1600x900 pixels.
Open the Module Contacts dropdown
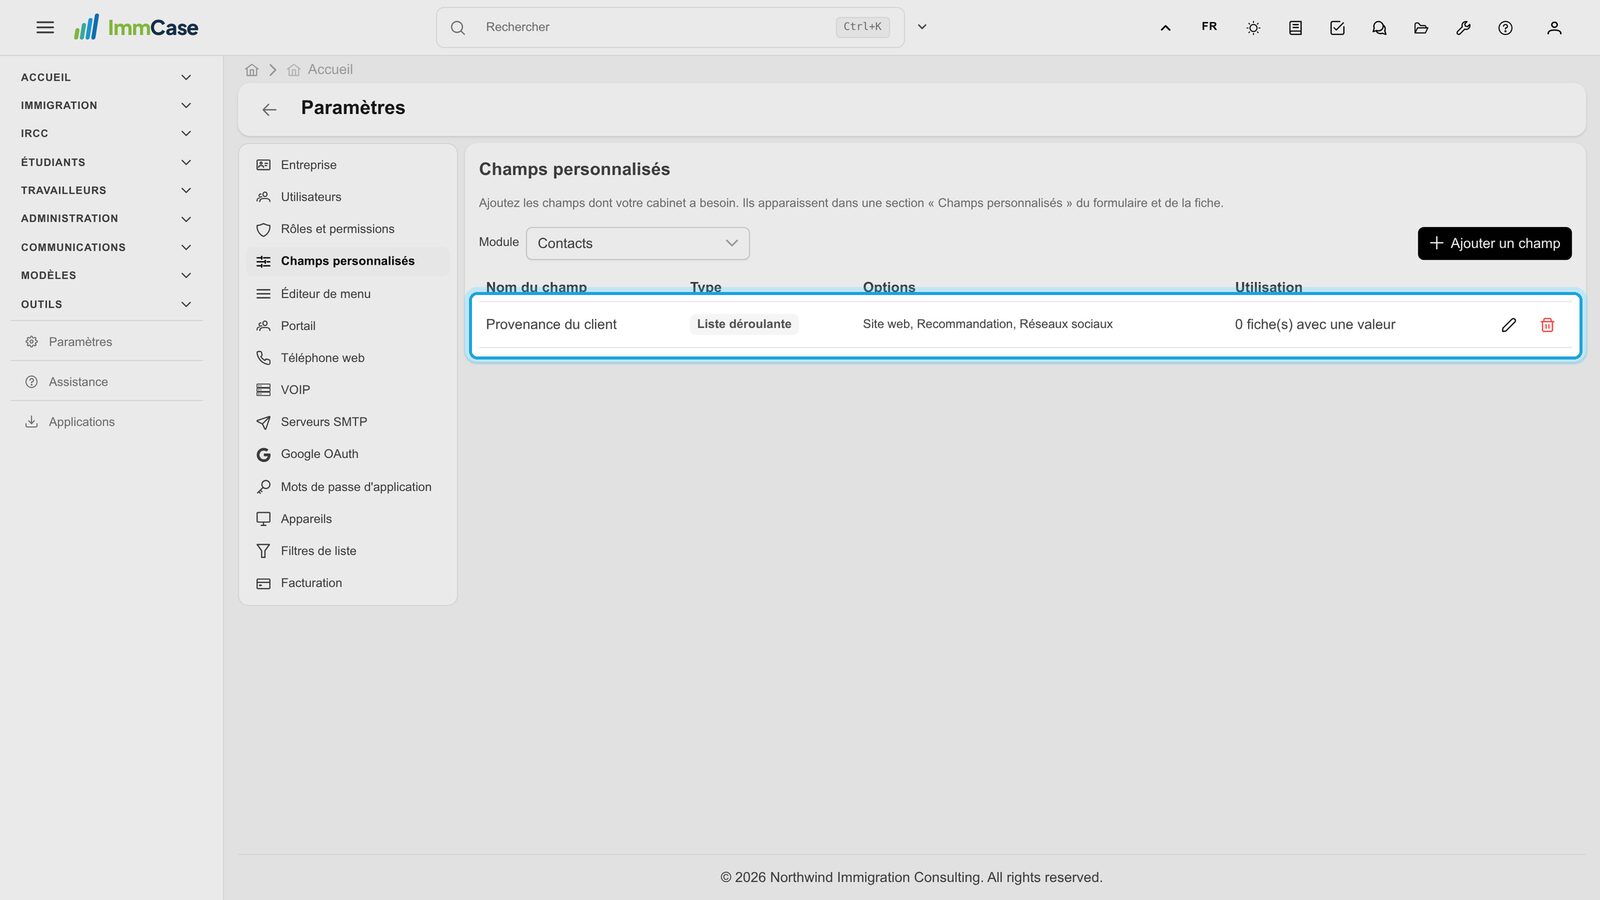[x=638, y=243]
